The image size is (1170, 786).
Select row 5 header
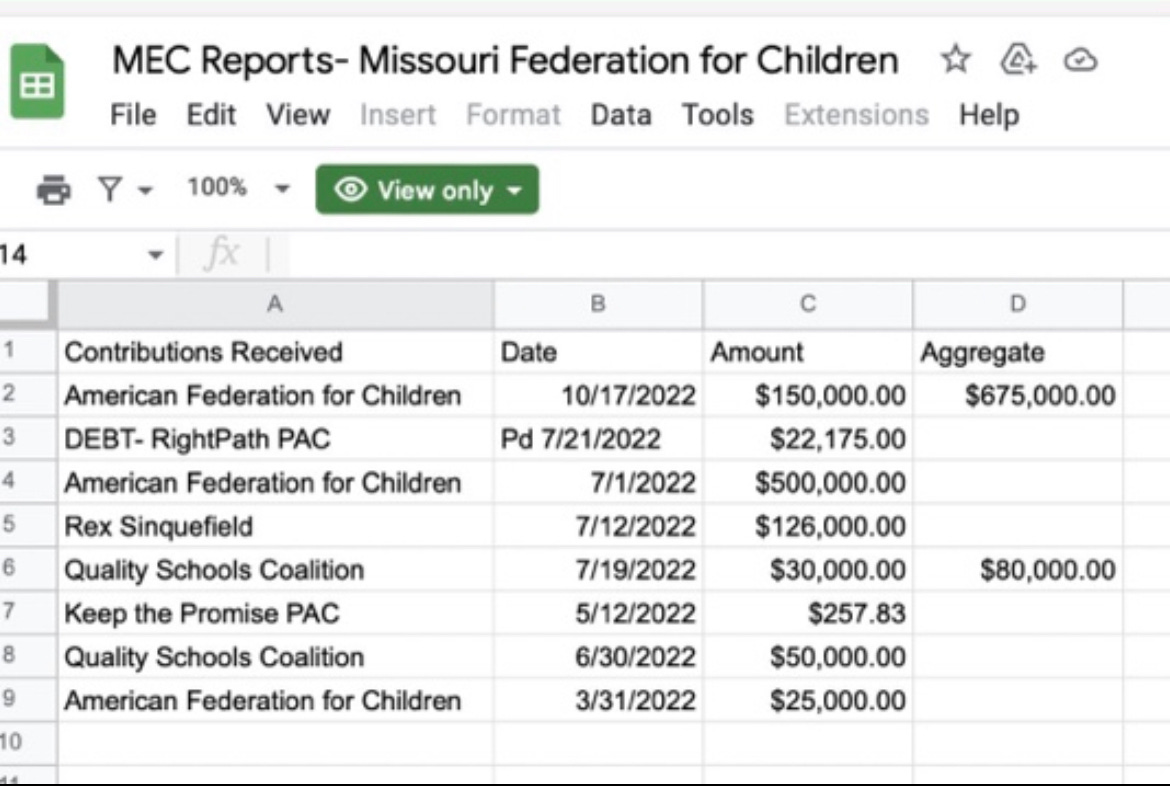coord(28,525)
